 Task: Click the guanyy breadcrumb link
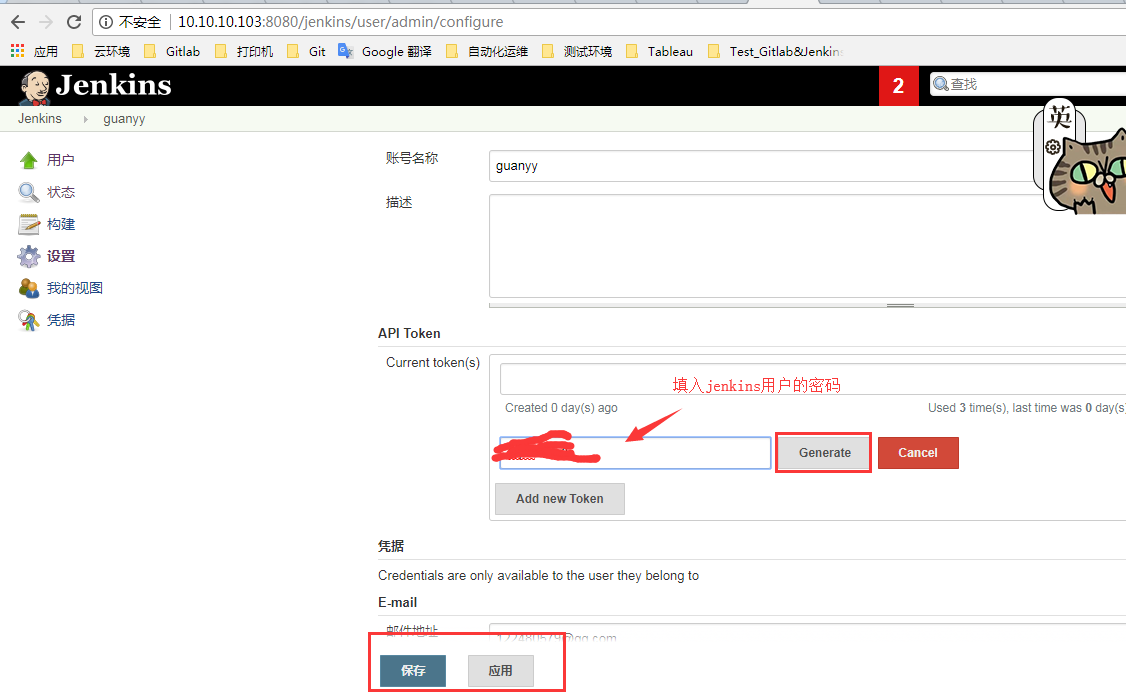[124, 118]
